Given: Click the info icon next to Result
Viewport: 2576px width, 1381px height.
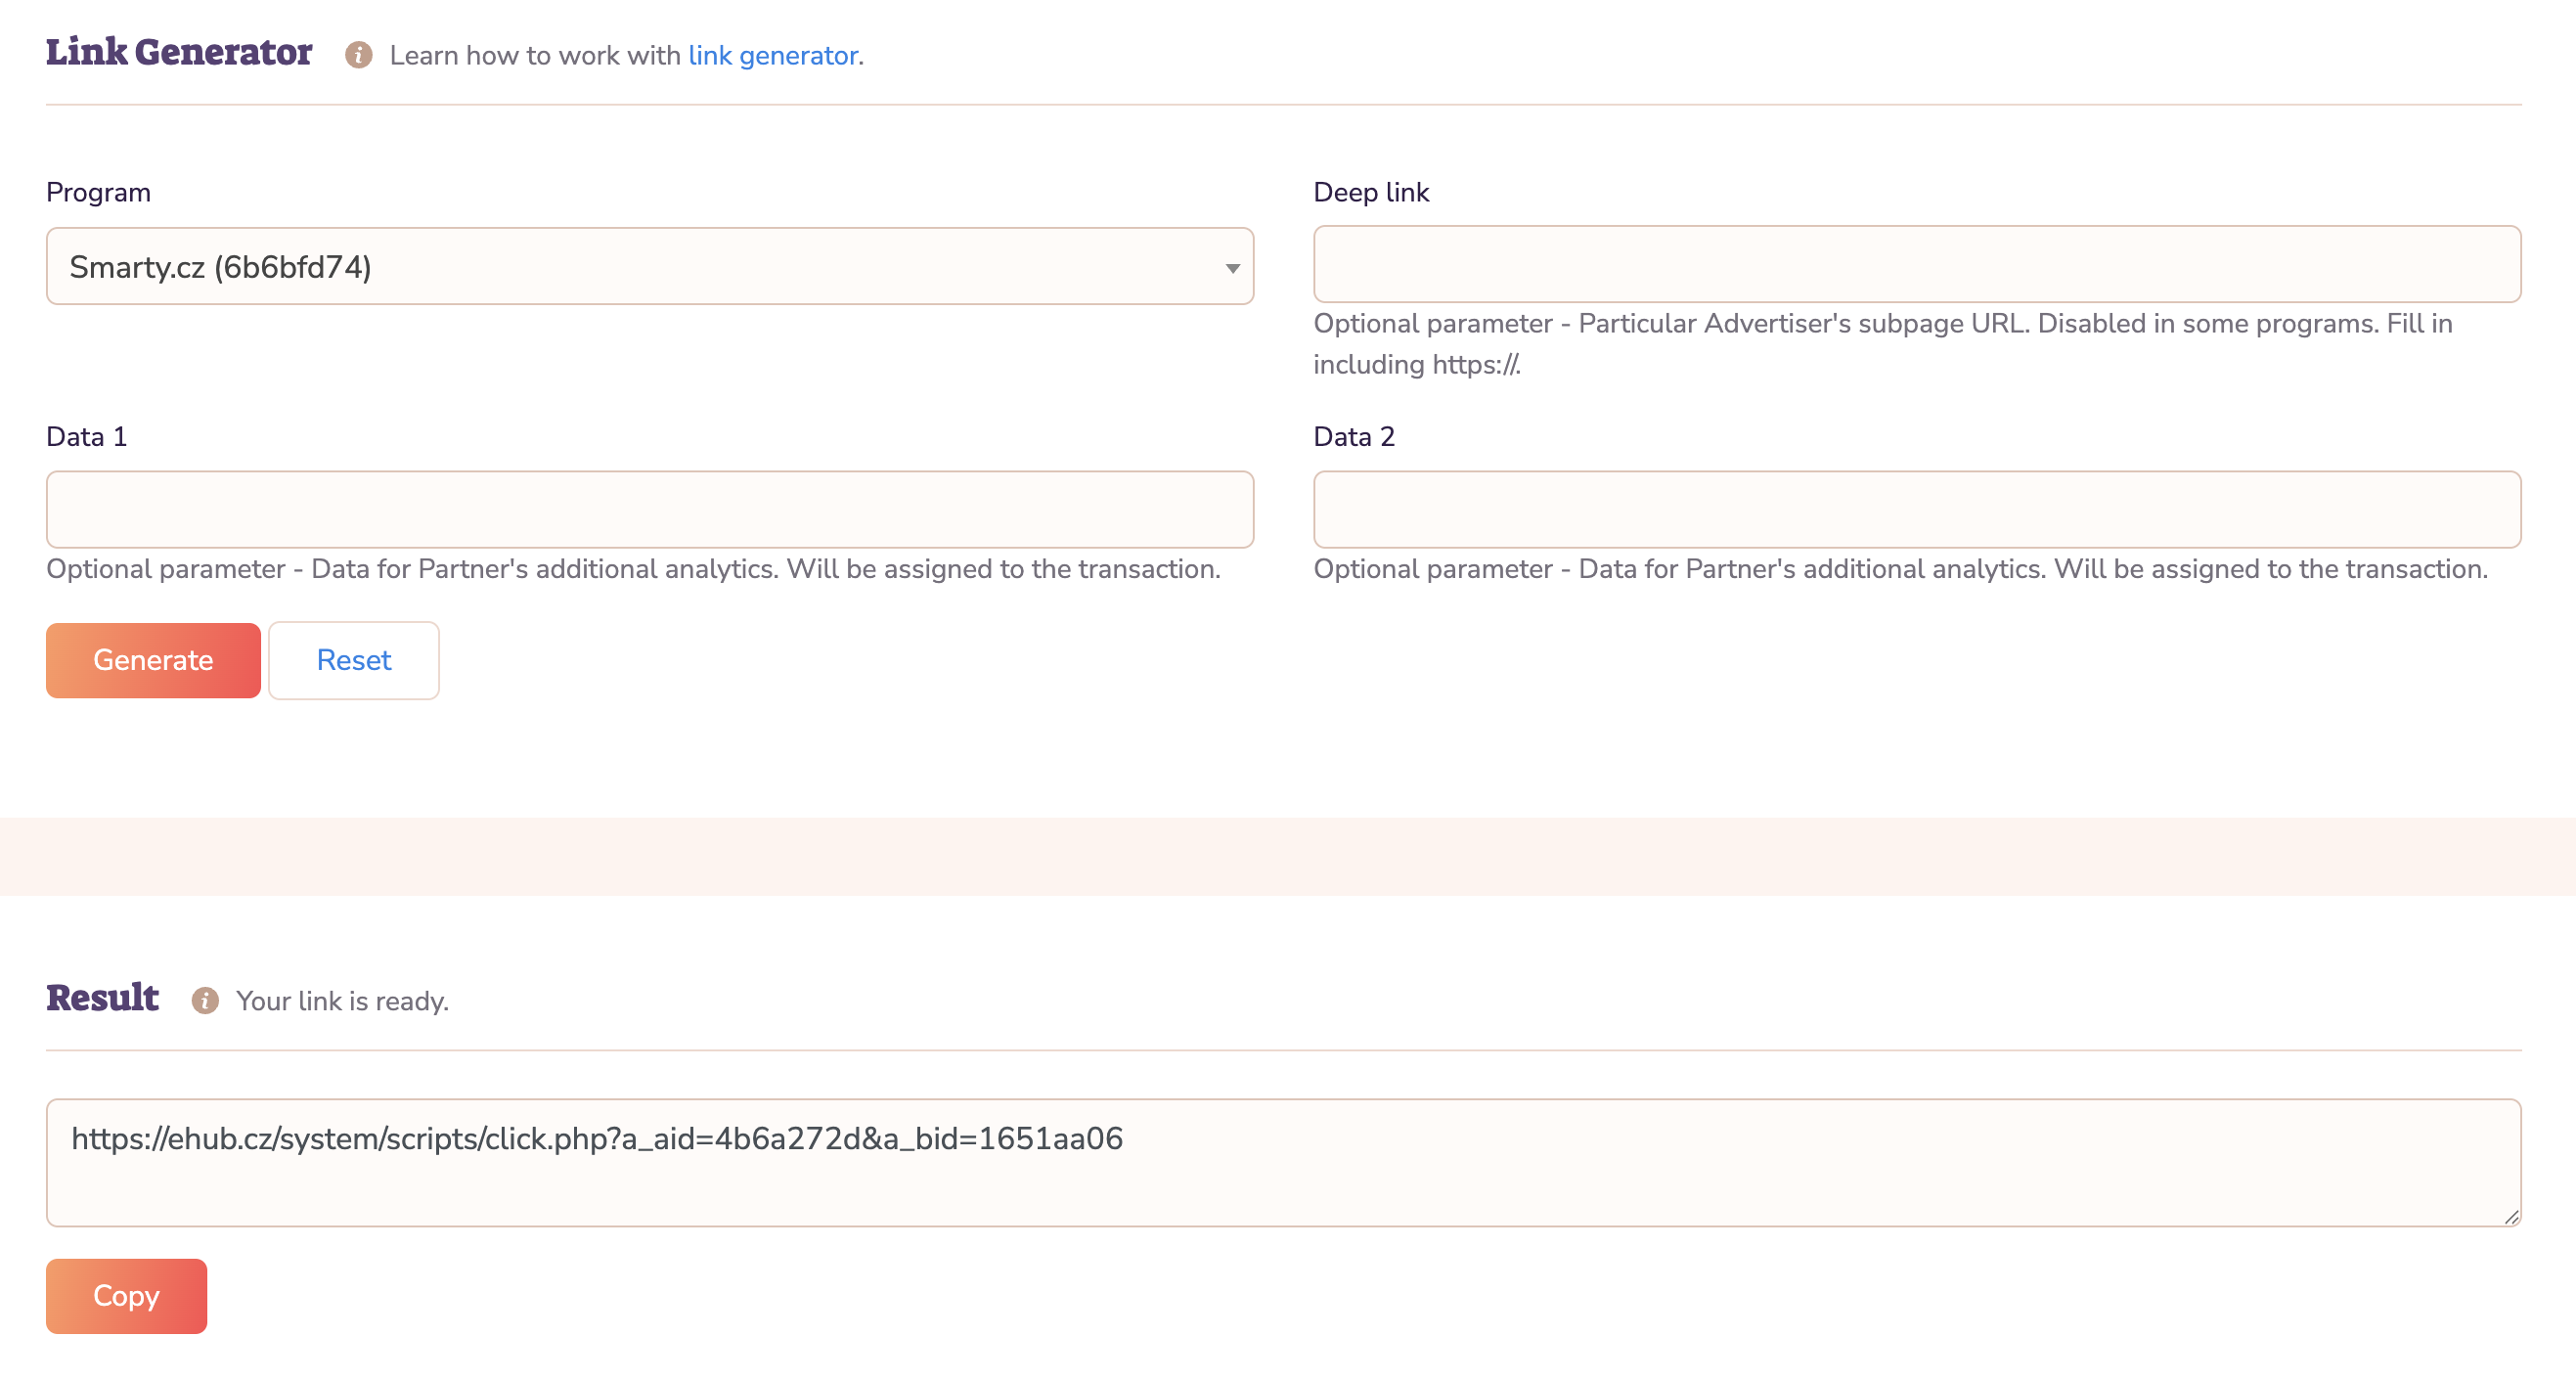Looking at the screenshot, I should (205, 1000).
